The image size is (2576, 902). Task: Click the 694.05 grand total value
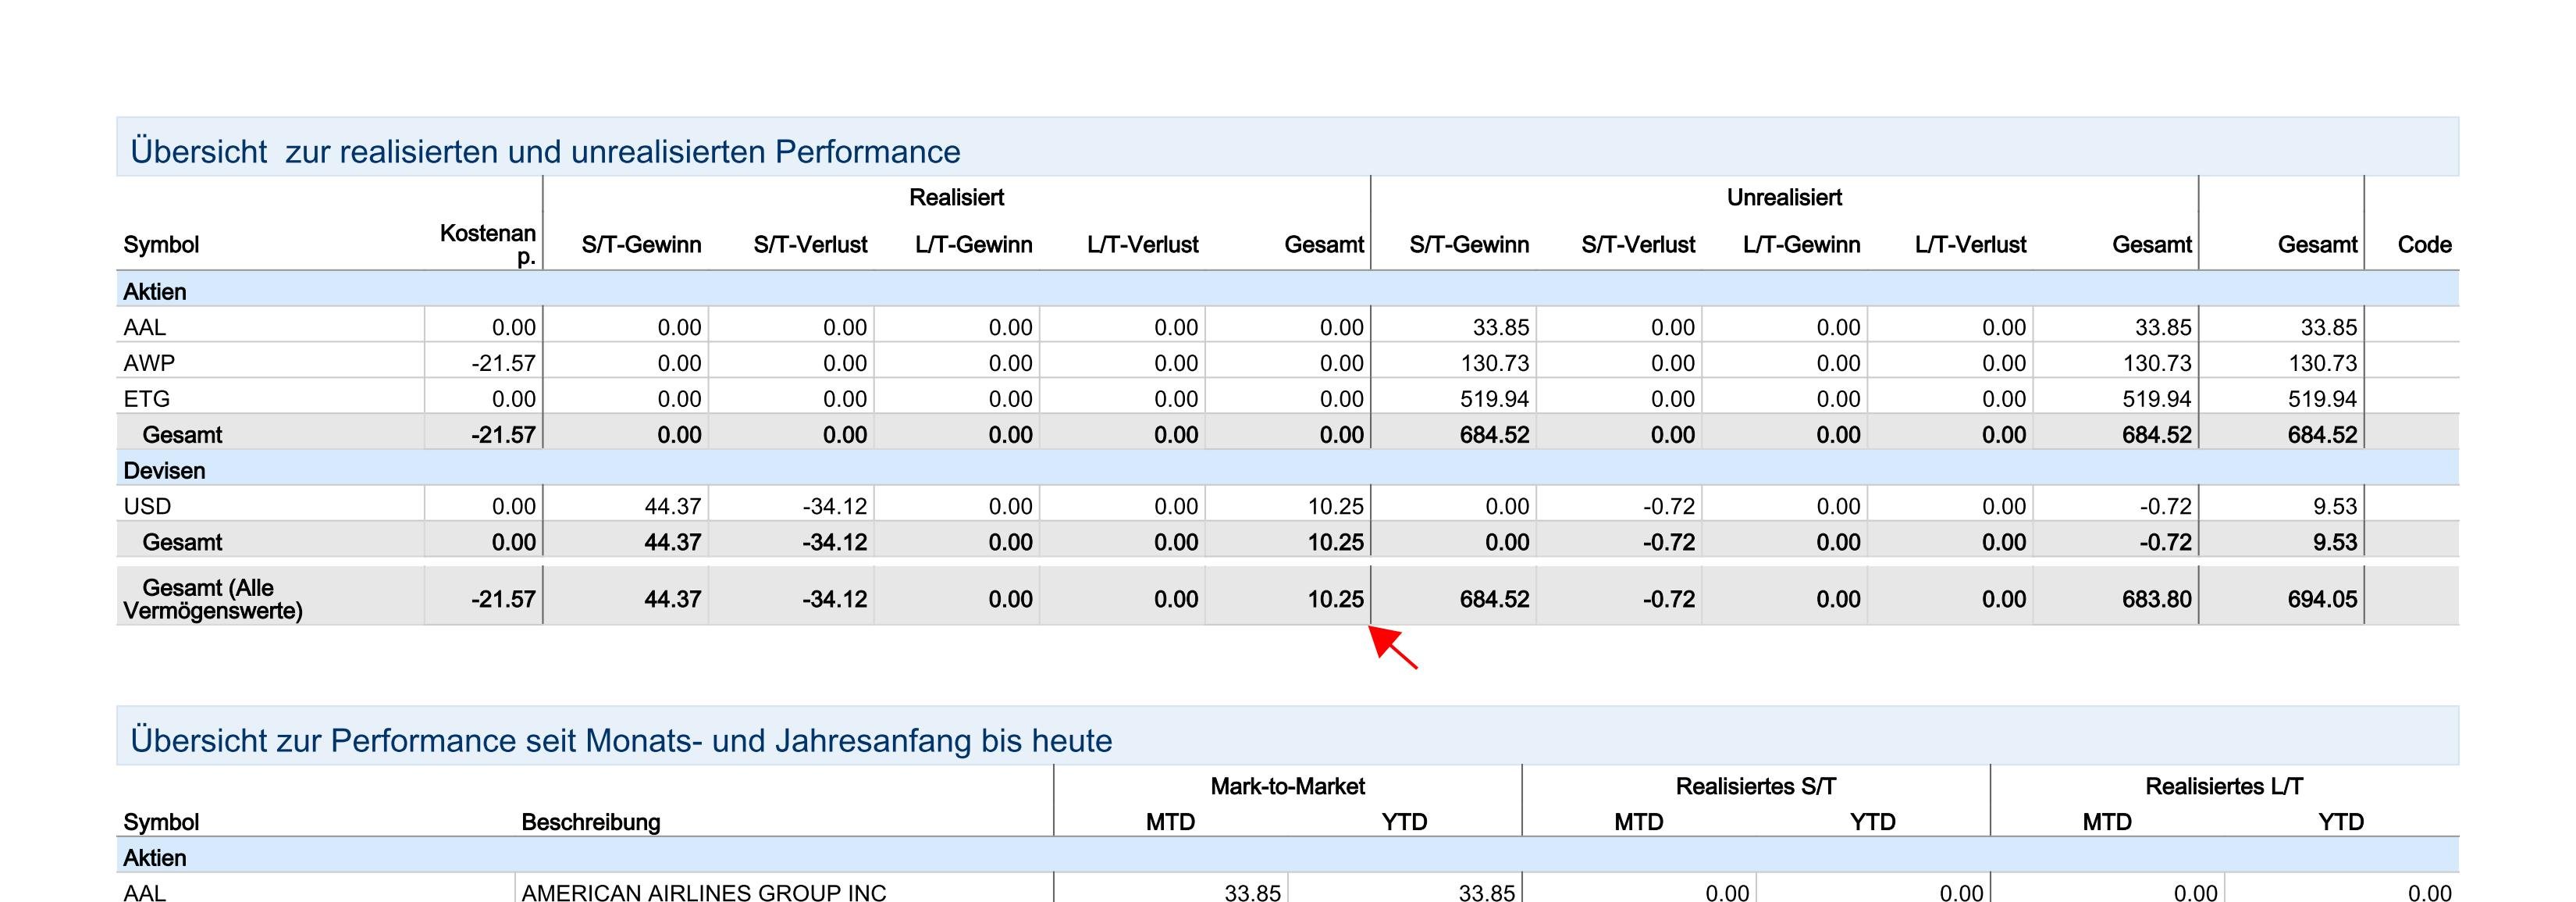(2321, 599)
